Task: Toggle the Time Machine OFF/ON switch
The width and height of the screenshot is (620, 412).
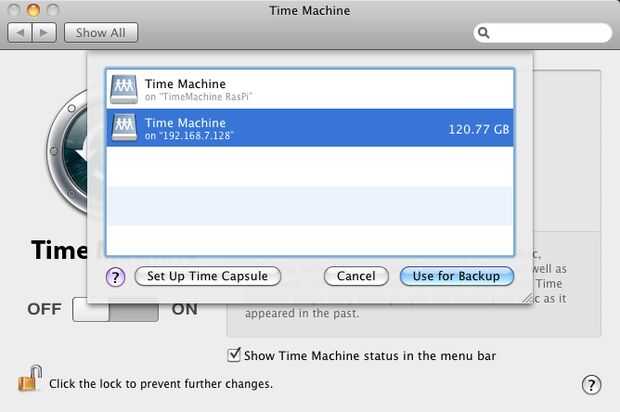Action: pyautogui.click(x=115, y=309)
